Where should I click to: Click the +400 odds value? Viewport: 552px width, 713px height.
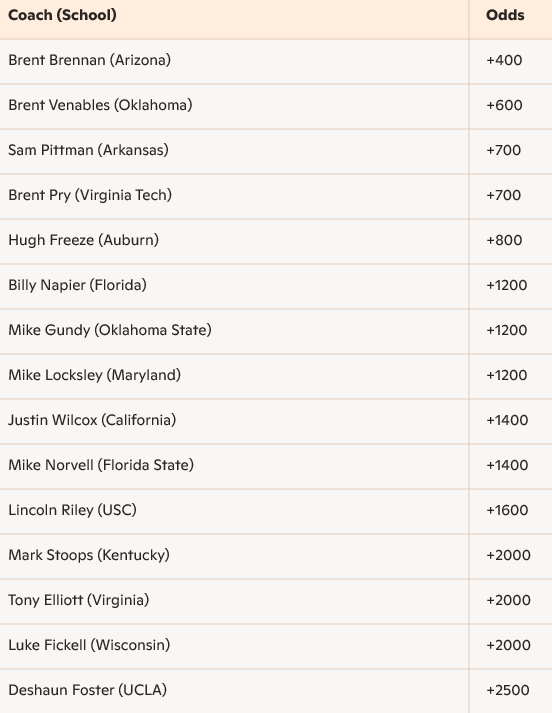click(504, 60)
